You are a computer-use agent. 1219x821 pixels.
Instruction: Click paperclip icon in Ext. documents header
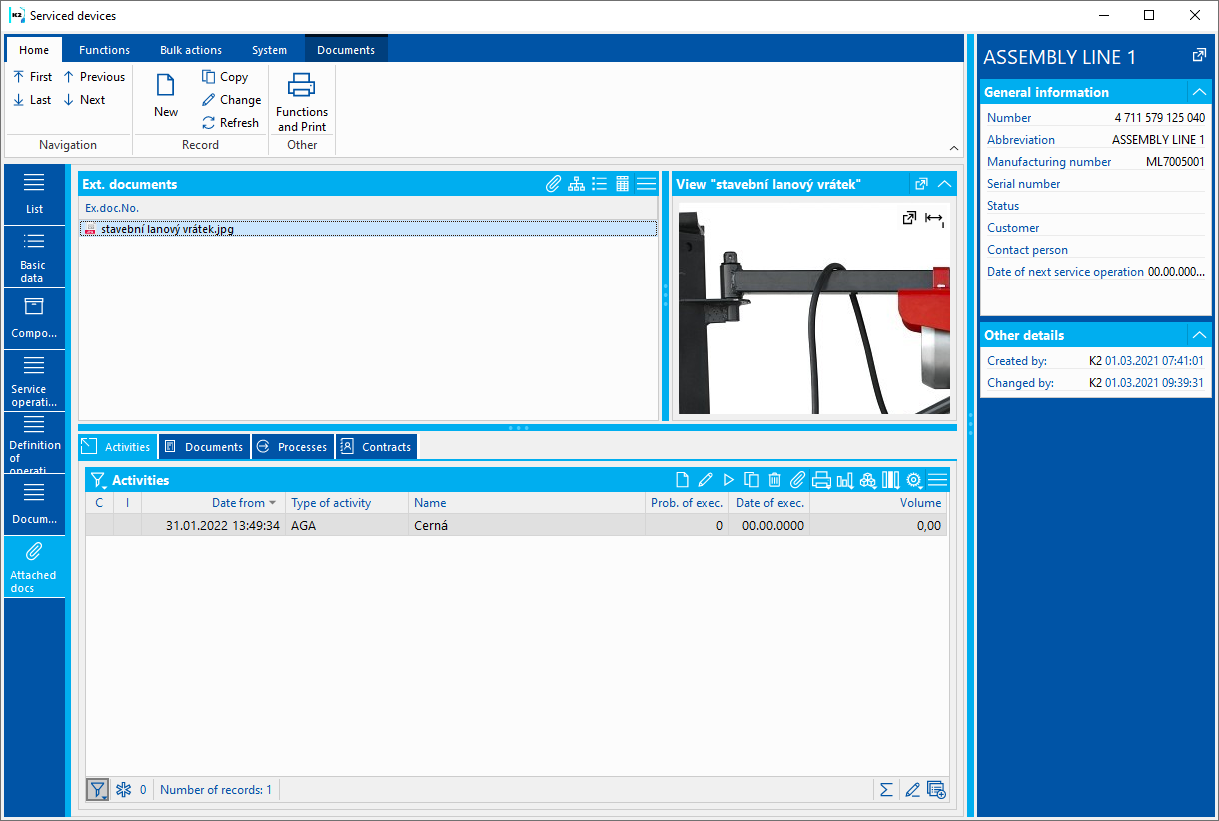tap(553, 184)
